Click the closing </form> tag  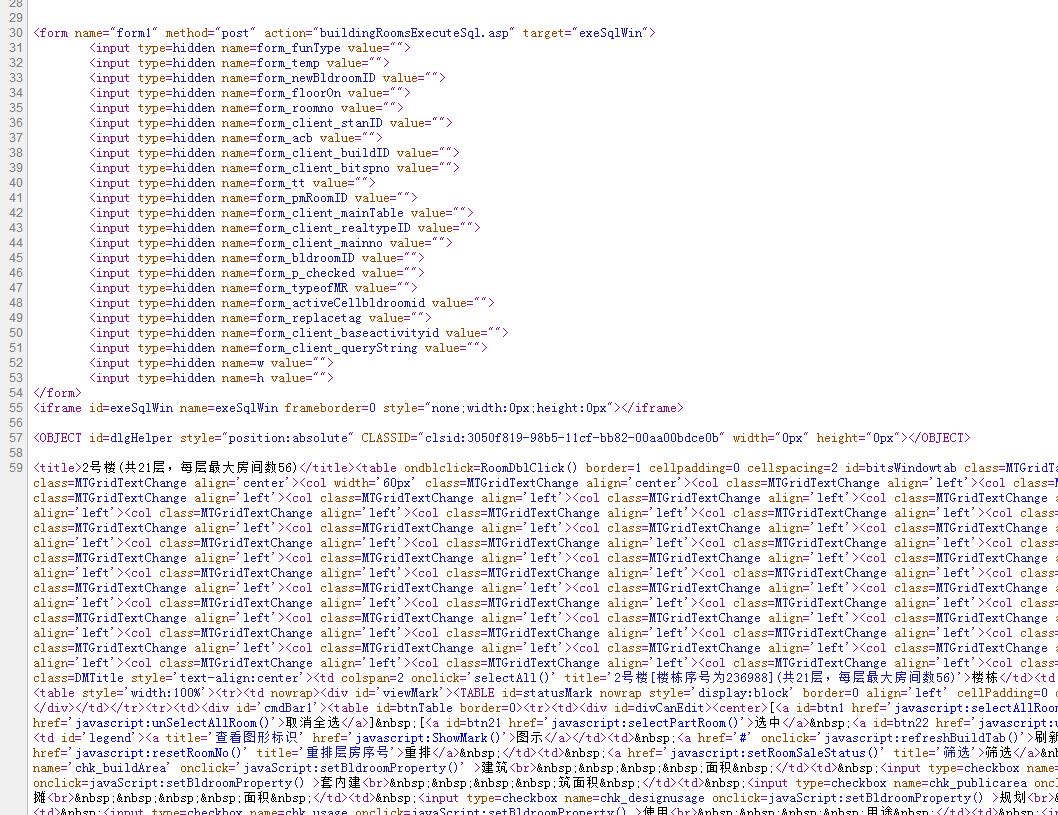click(x=57, y=393)
